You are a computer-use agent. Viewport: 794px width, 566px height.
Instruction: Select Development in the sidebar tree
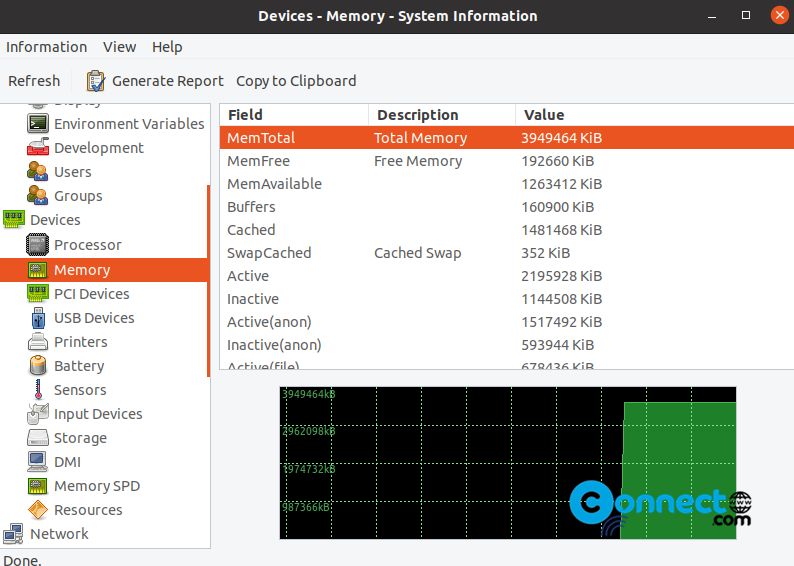[x=99, y=148]
